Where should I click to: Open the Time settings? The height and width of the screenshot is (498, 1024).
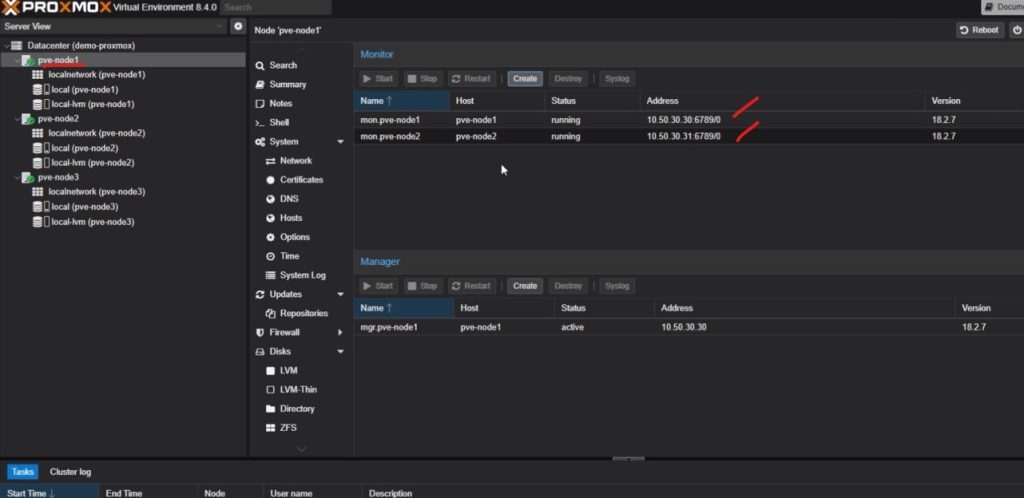click(x=289, y=256)
